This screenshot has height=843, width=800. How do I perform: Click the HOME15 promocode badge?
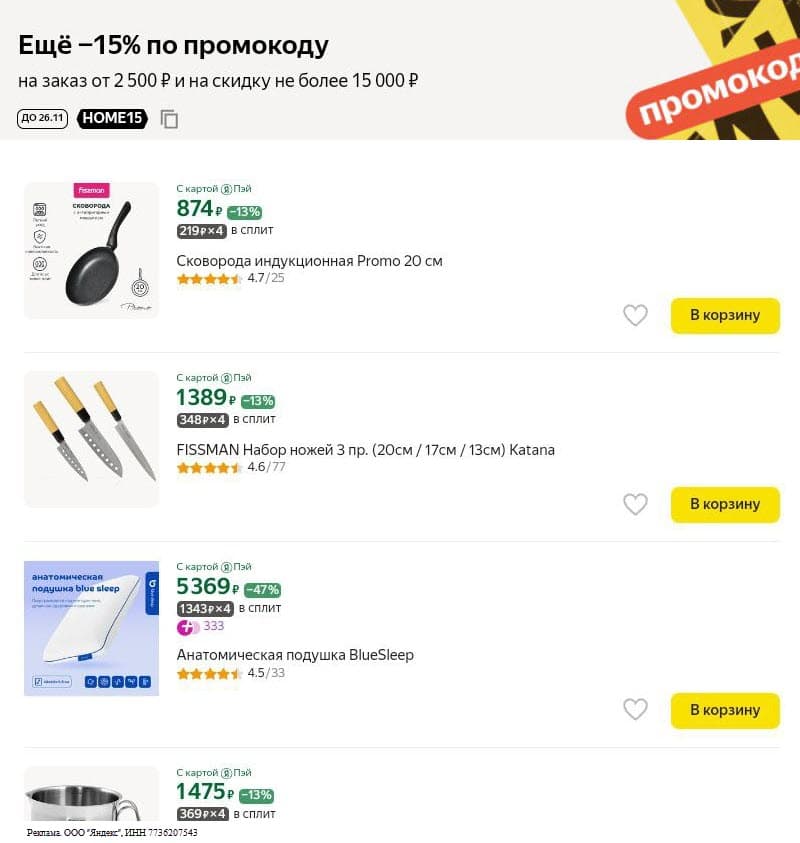click(x=112, y=118)
